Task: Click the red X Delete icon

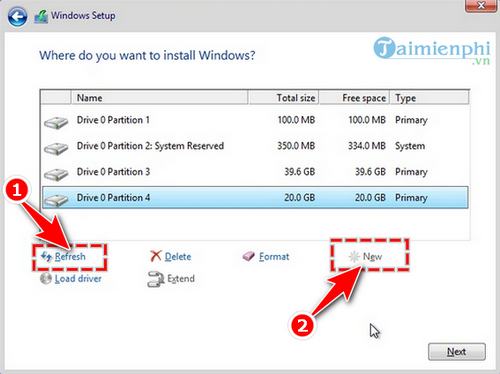Action: (x=156, y=256)
